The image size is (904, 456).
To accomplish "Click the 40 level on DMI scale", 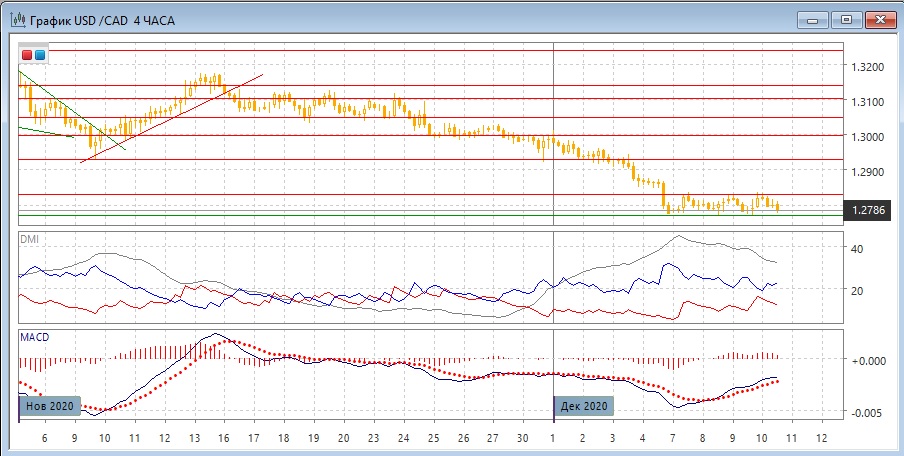I will pyautogui.click(x=856, y=248).
